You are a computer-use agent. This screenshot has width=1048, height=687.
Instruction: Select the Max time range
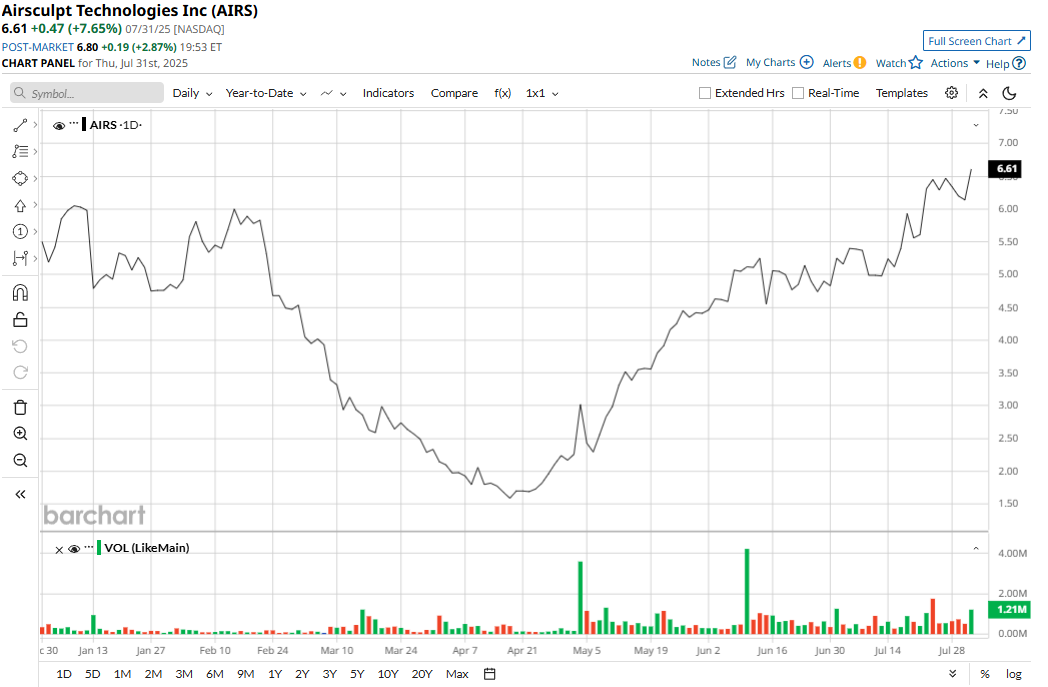(457, 674)
